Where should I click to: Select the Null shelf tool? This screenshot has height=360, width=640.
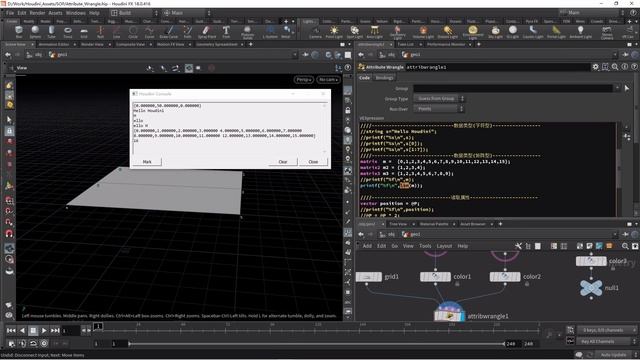click(100, 31)
